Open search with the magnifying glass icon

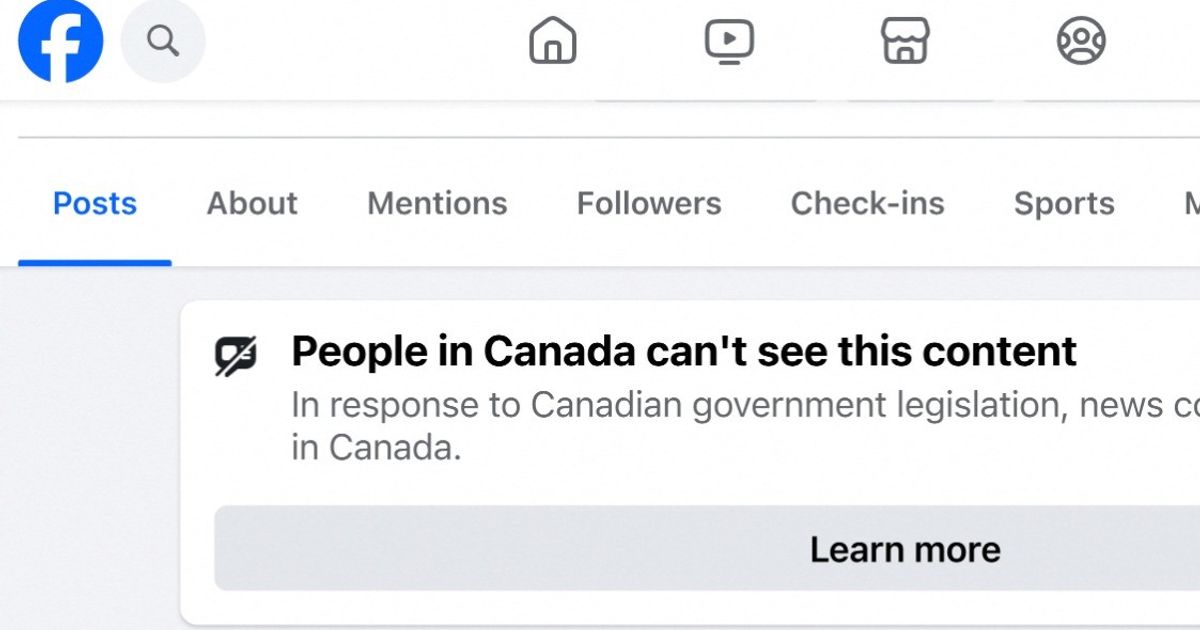pyautogui.click(x=163, y=41)
